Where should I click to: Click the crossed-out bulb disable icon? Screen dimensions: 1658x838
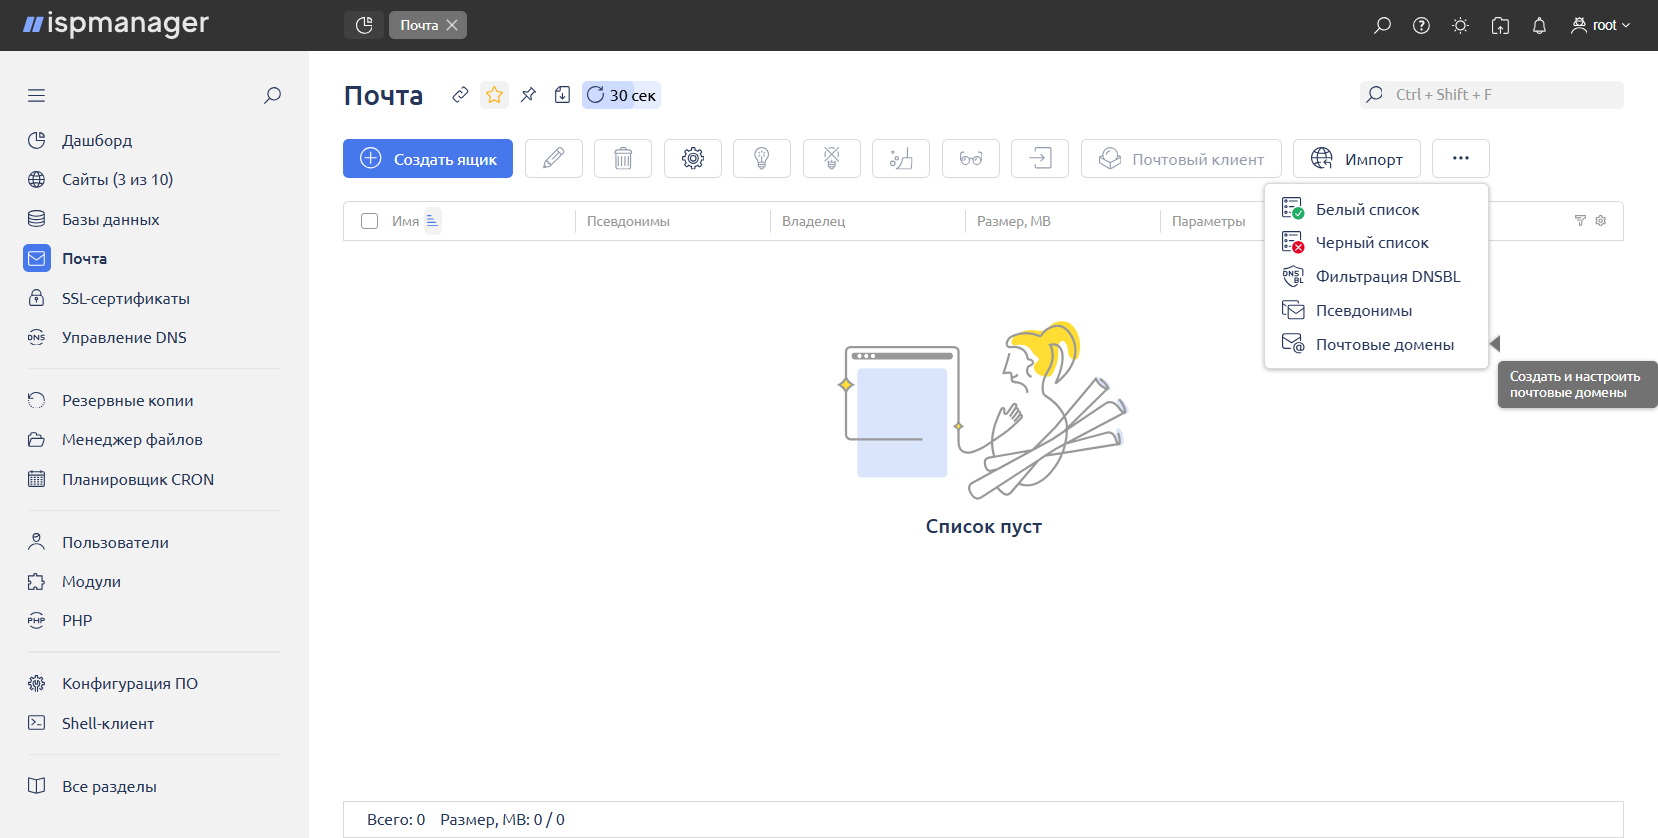pyautogui.click(x=831, y=158)
